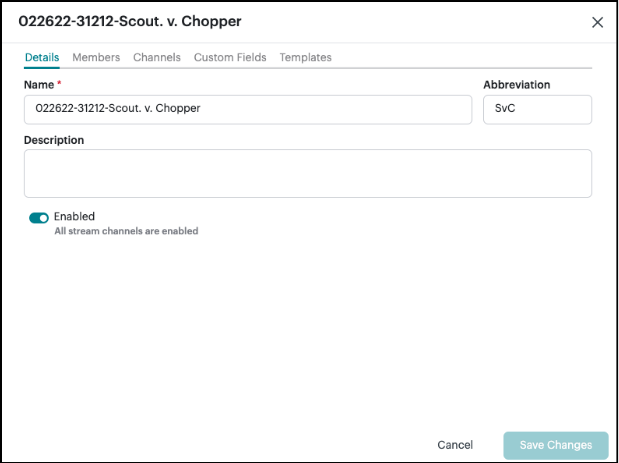Click the 'All stream channels are enabled' text
This screenshot has width=619, height=463.
pos(126,231)
